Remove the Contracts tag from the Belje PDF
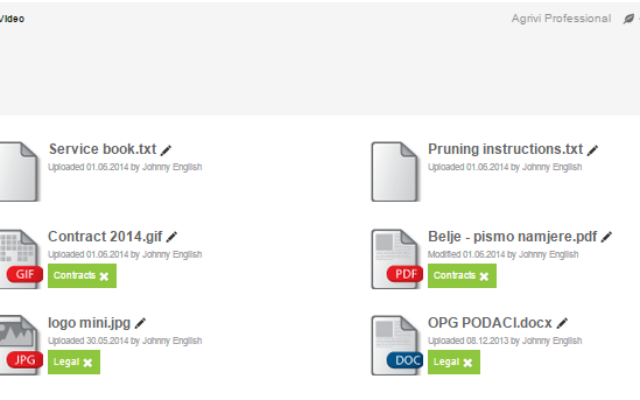 click(x=484, y=277)
